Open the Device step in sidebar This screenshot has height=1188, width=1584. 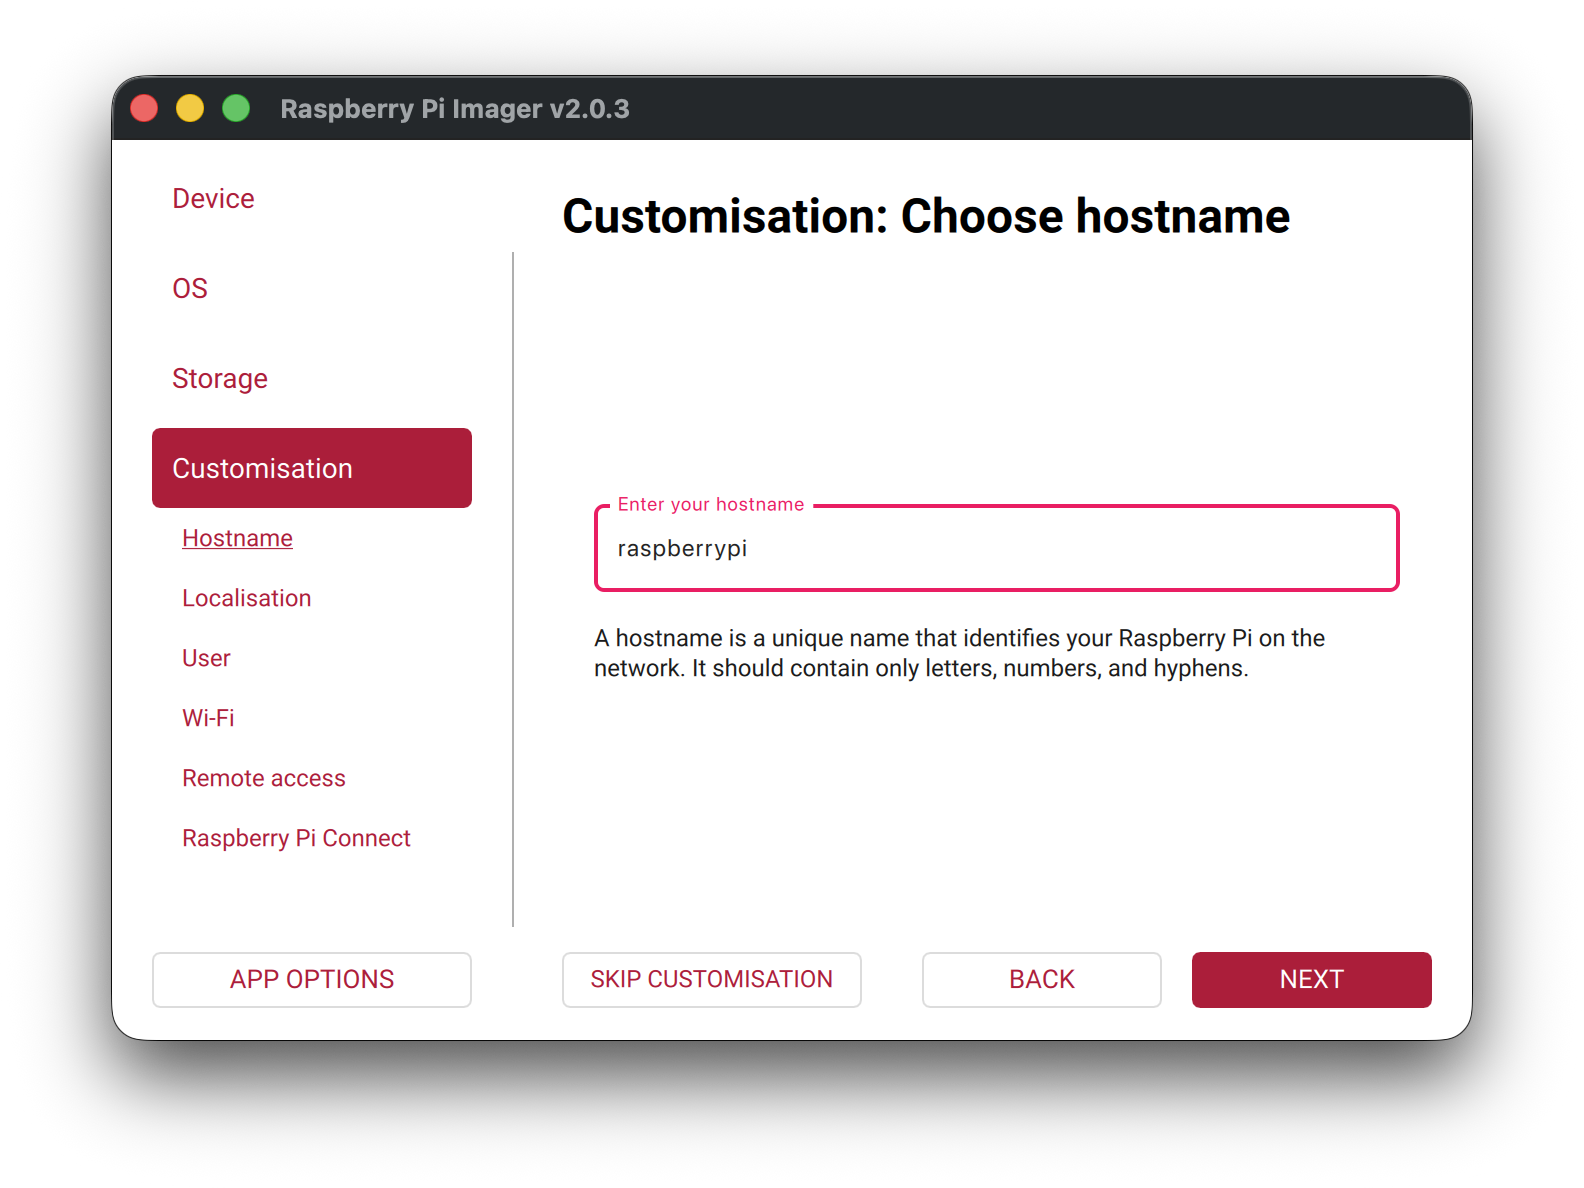pos(213,198)
